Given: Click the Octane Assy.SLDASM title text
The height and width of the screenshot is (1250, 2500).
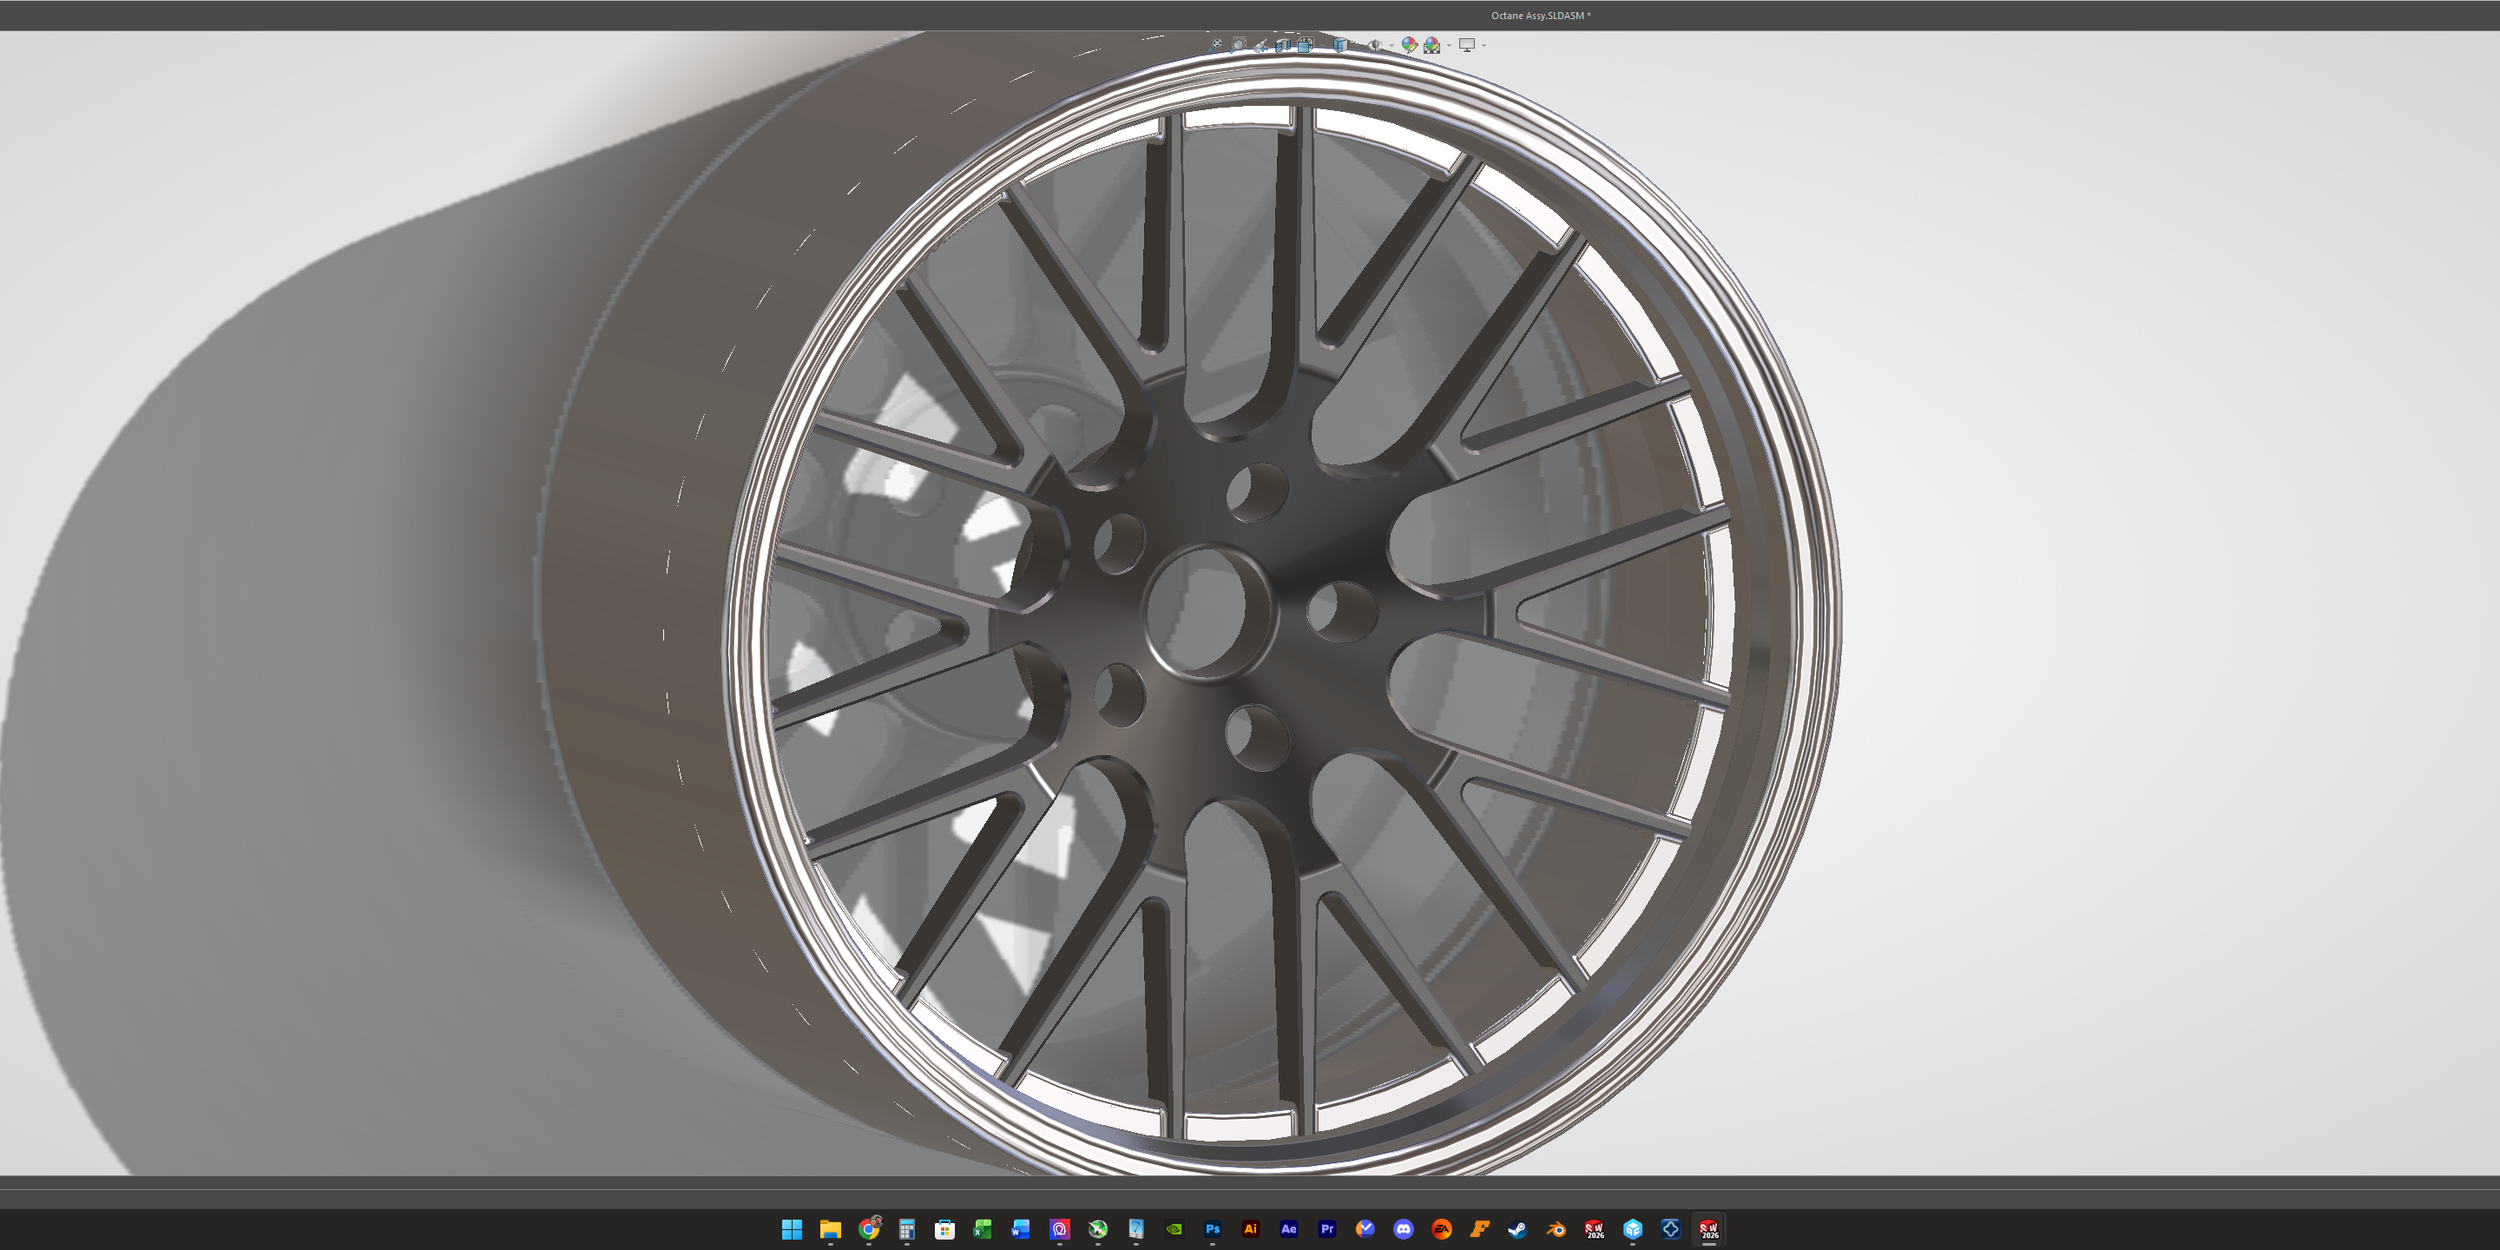Looking at the screenshot, I should click(x=1538, y=15).
